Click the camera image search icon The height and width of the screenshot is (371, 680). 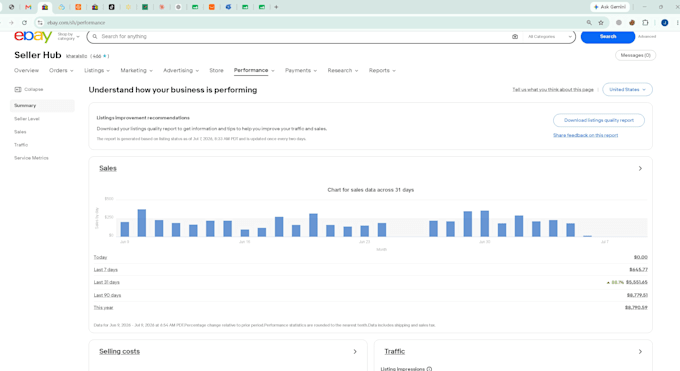[x=515, y=36]
